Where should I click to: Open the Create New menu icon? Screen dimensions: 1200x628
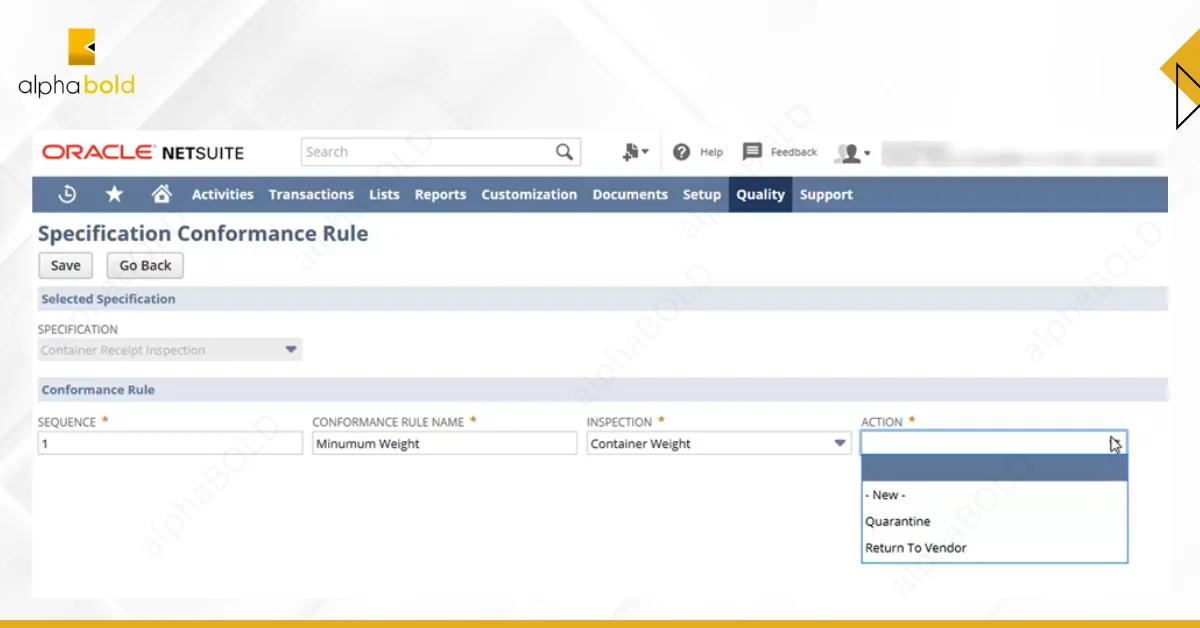635,152
